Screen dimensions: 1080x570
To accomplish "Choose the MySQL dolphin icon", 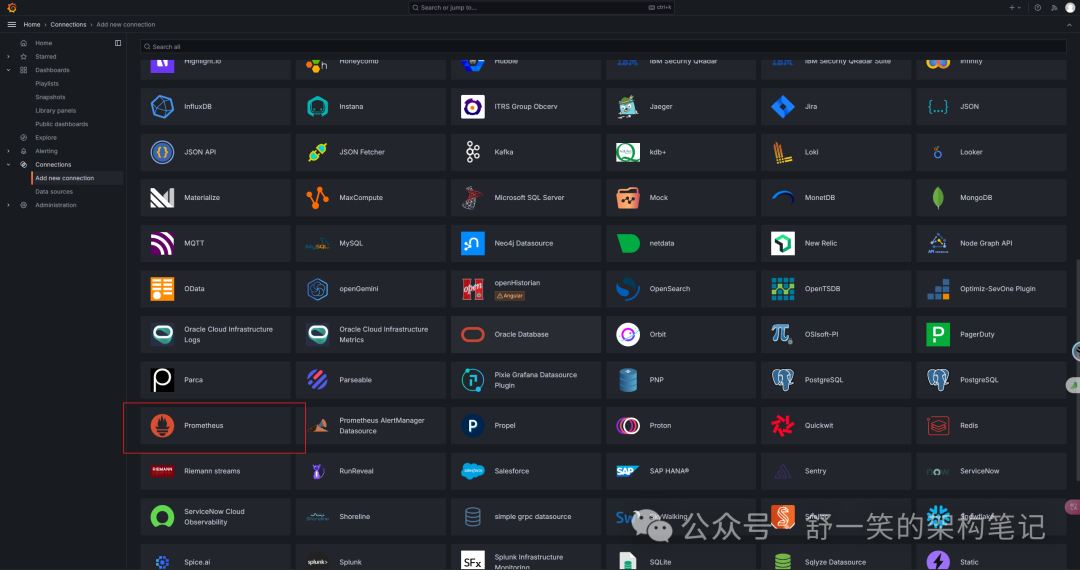I will [x=318, y=243].
